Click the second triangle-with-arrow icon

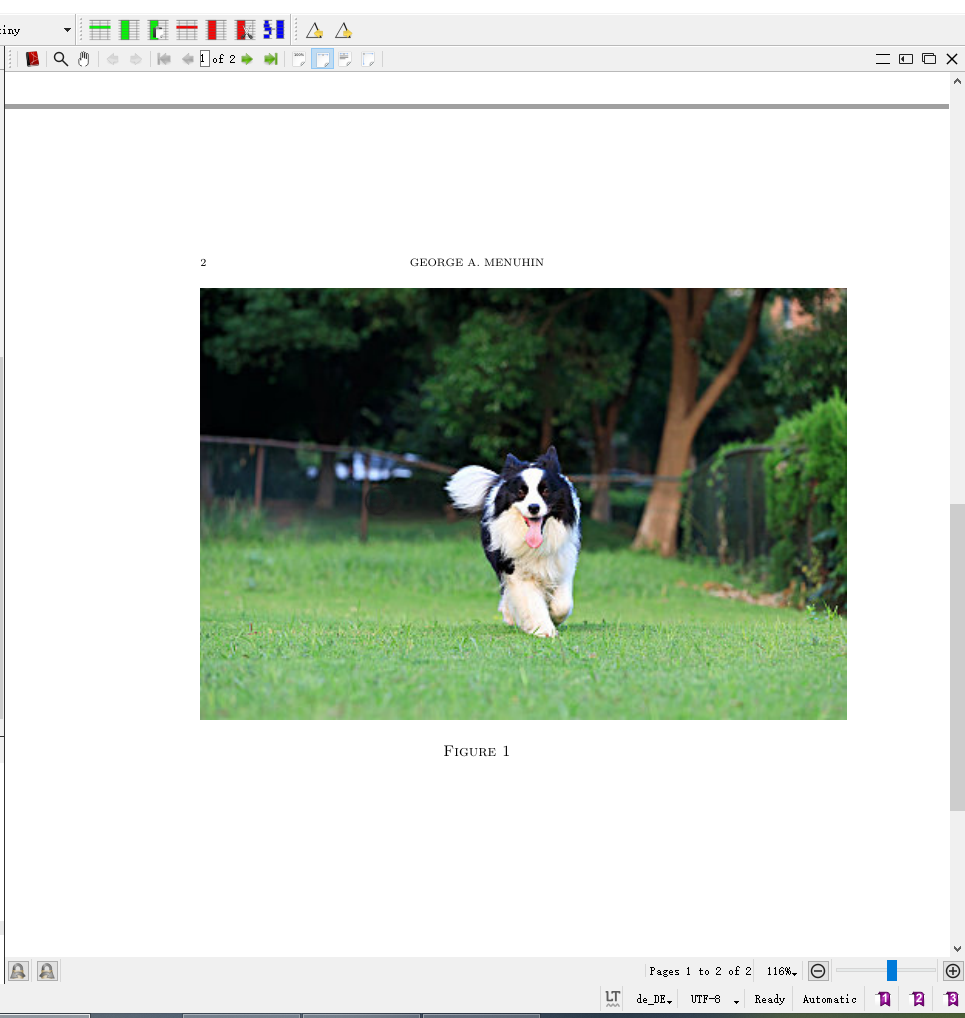pyautogui.click(x=343, y=30)
